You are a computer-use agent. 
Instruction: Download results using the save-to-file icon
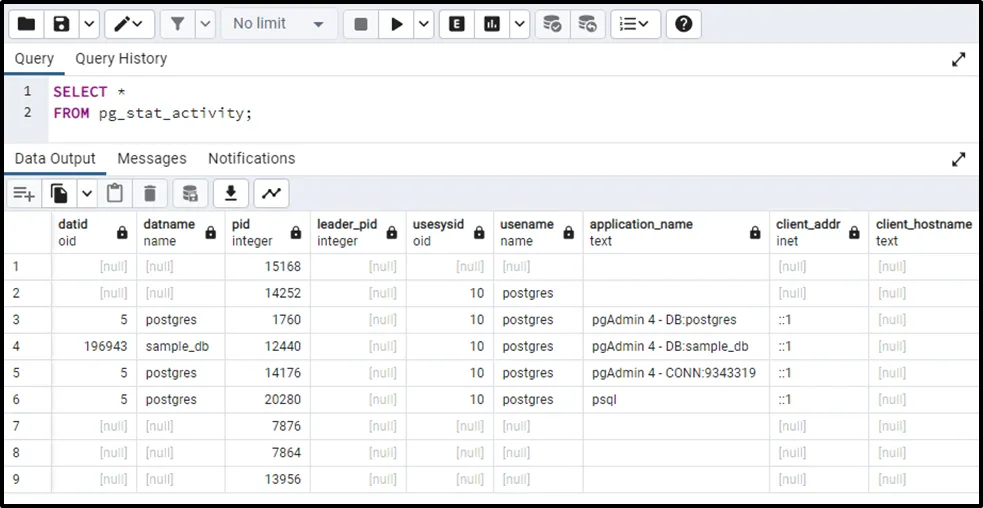coord(231,193)
